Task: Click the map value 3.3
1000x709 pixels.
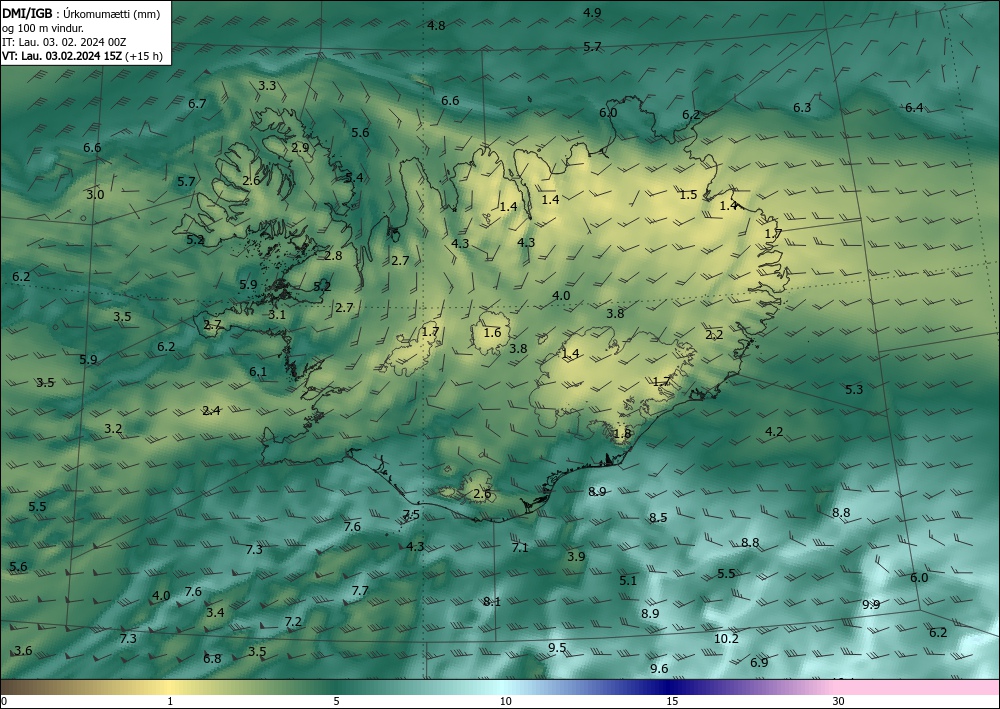Action: (x=267, y=85)
